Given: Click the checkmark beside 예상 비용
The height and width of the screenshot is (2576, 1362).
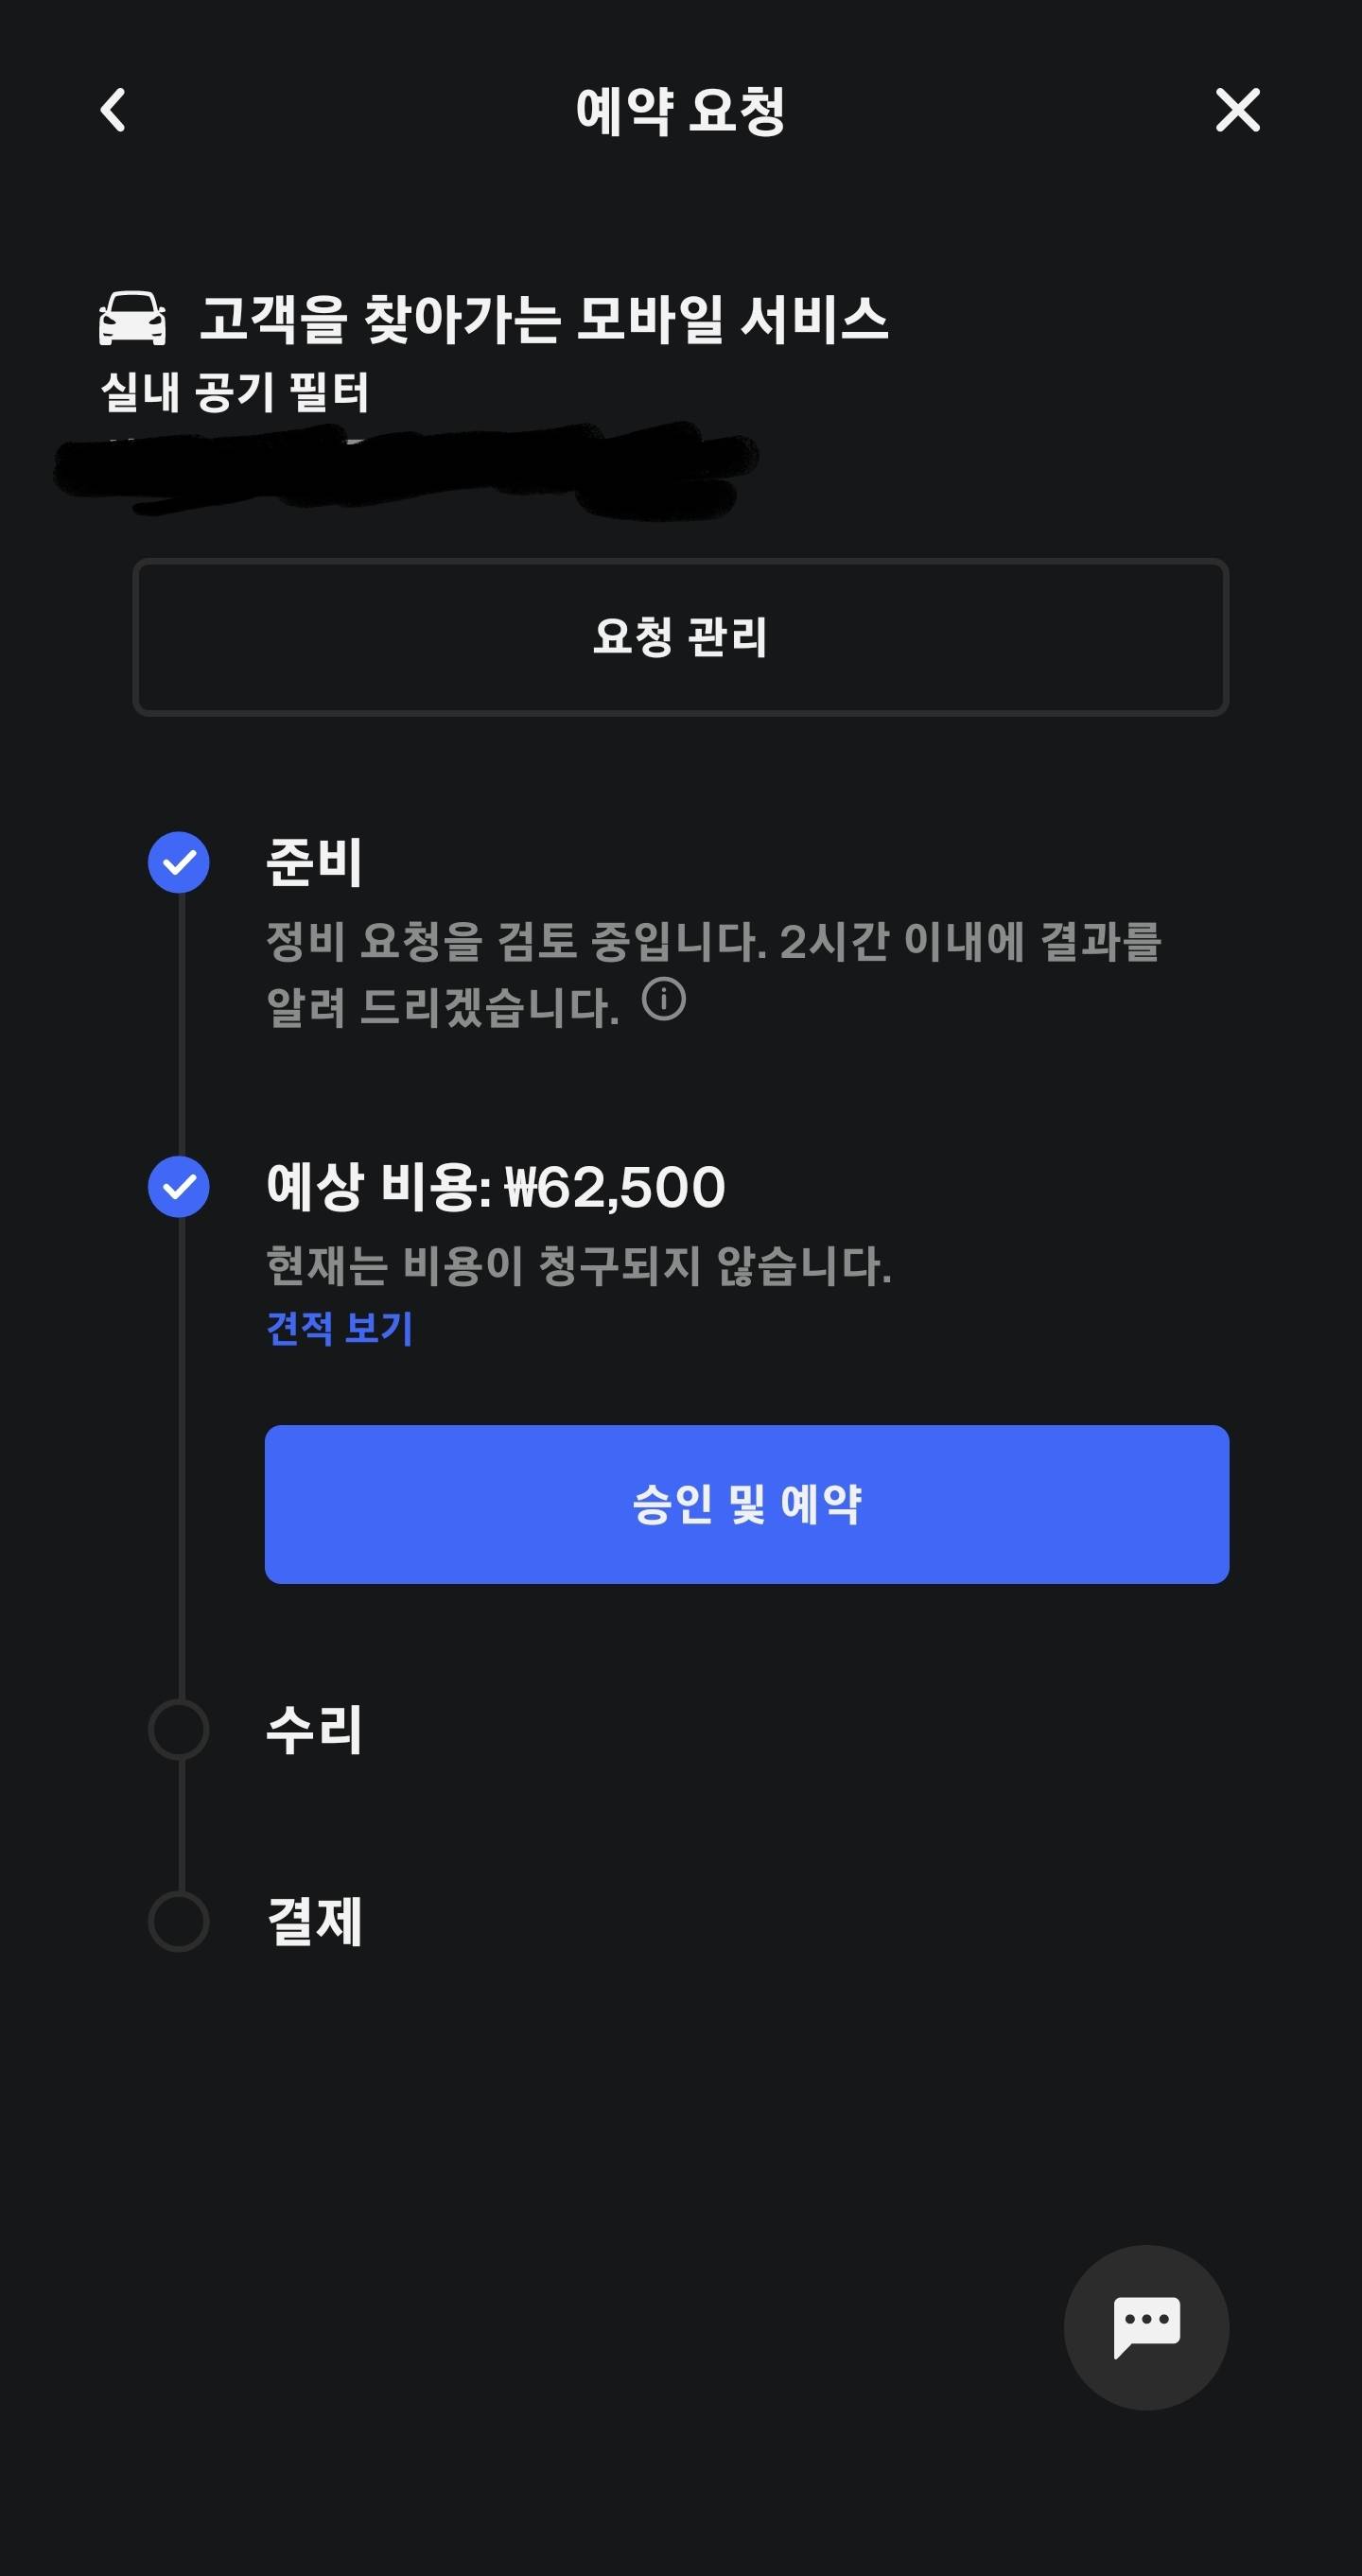Looking at the screenshot, I should click(179, 1187).
